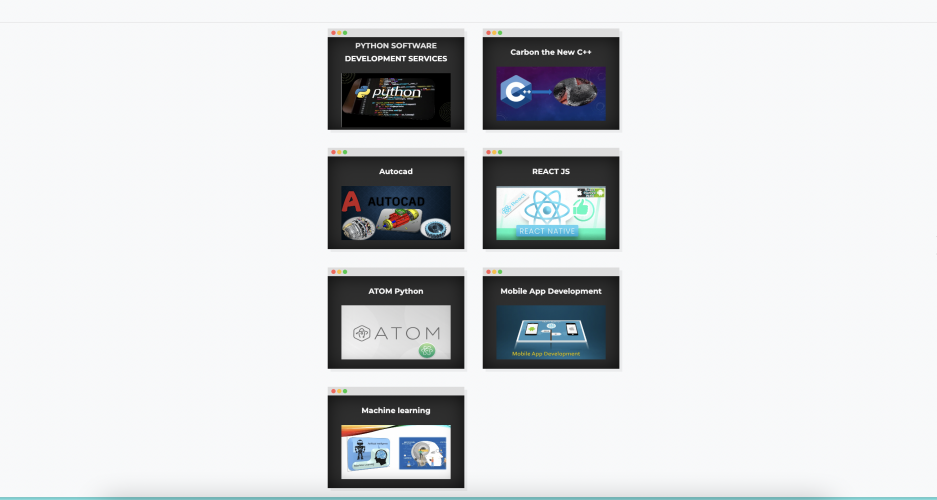
Task: Click red dot on Machine learning card
Action: pos(333,391)
